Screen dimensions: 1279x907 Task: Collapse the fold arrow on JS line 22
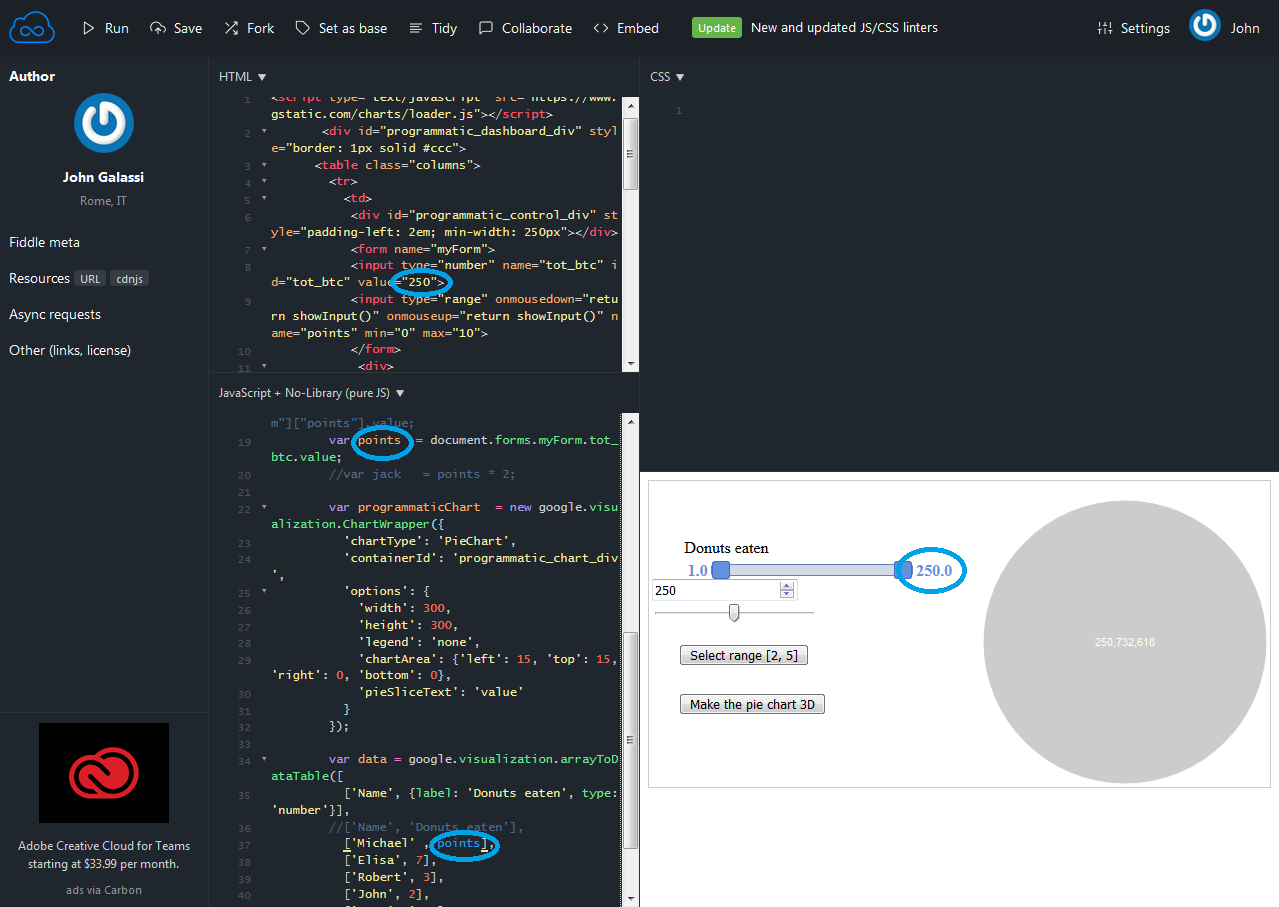click(264, 508)
